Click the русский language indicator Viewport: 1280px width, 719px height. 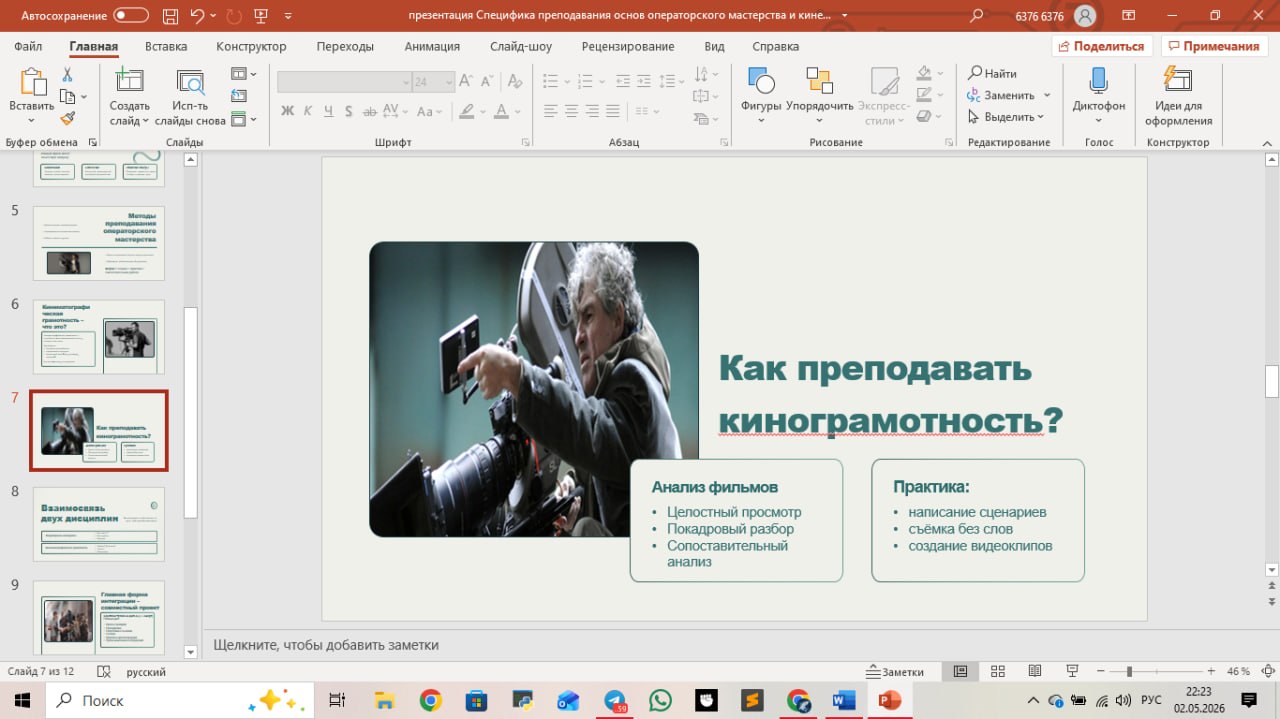point(146,672)
